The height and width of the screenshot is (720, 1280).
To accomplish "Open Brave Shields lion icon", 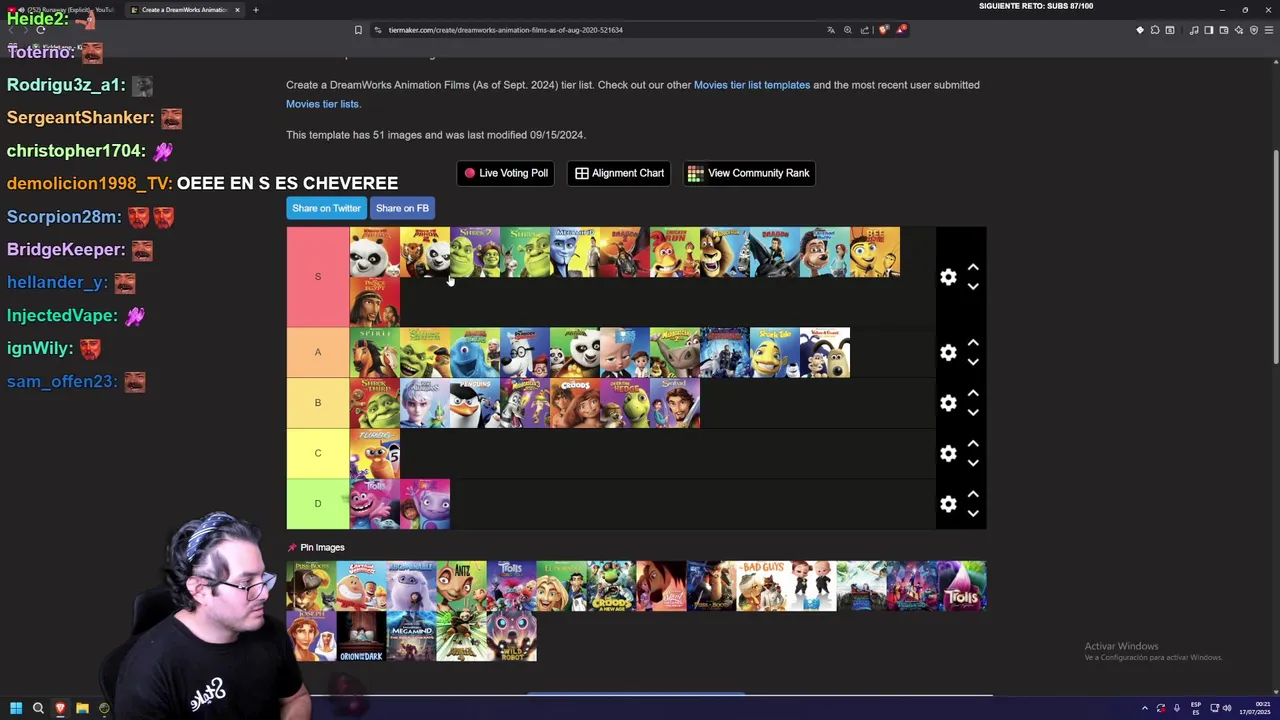I will (883, 30).
